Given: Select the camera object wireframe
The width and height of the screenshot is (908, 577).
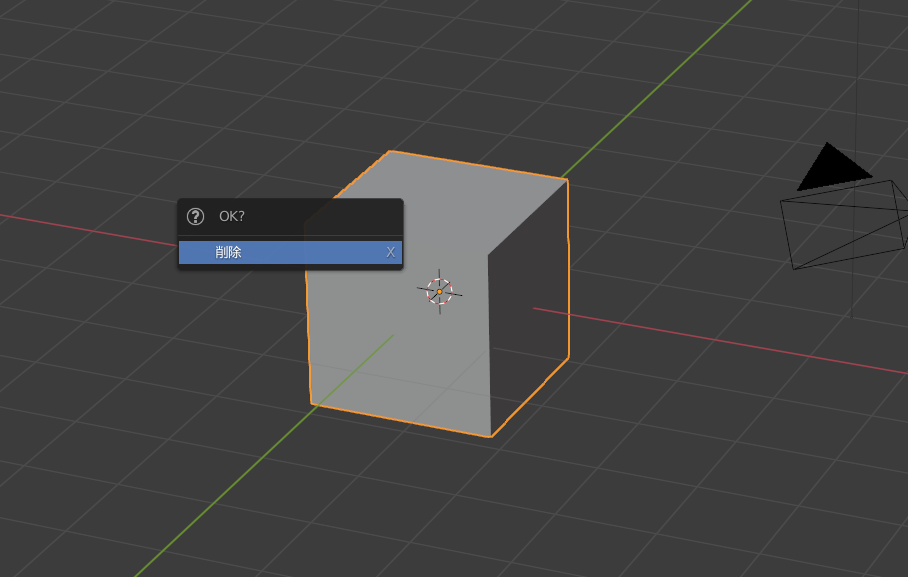Looking at the screenshot, I should [x=844, y=207].
